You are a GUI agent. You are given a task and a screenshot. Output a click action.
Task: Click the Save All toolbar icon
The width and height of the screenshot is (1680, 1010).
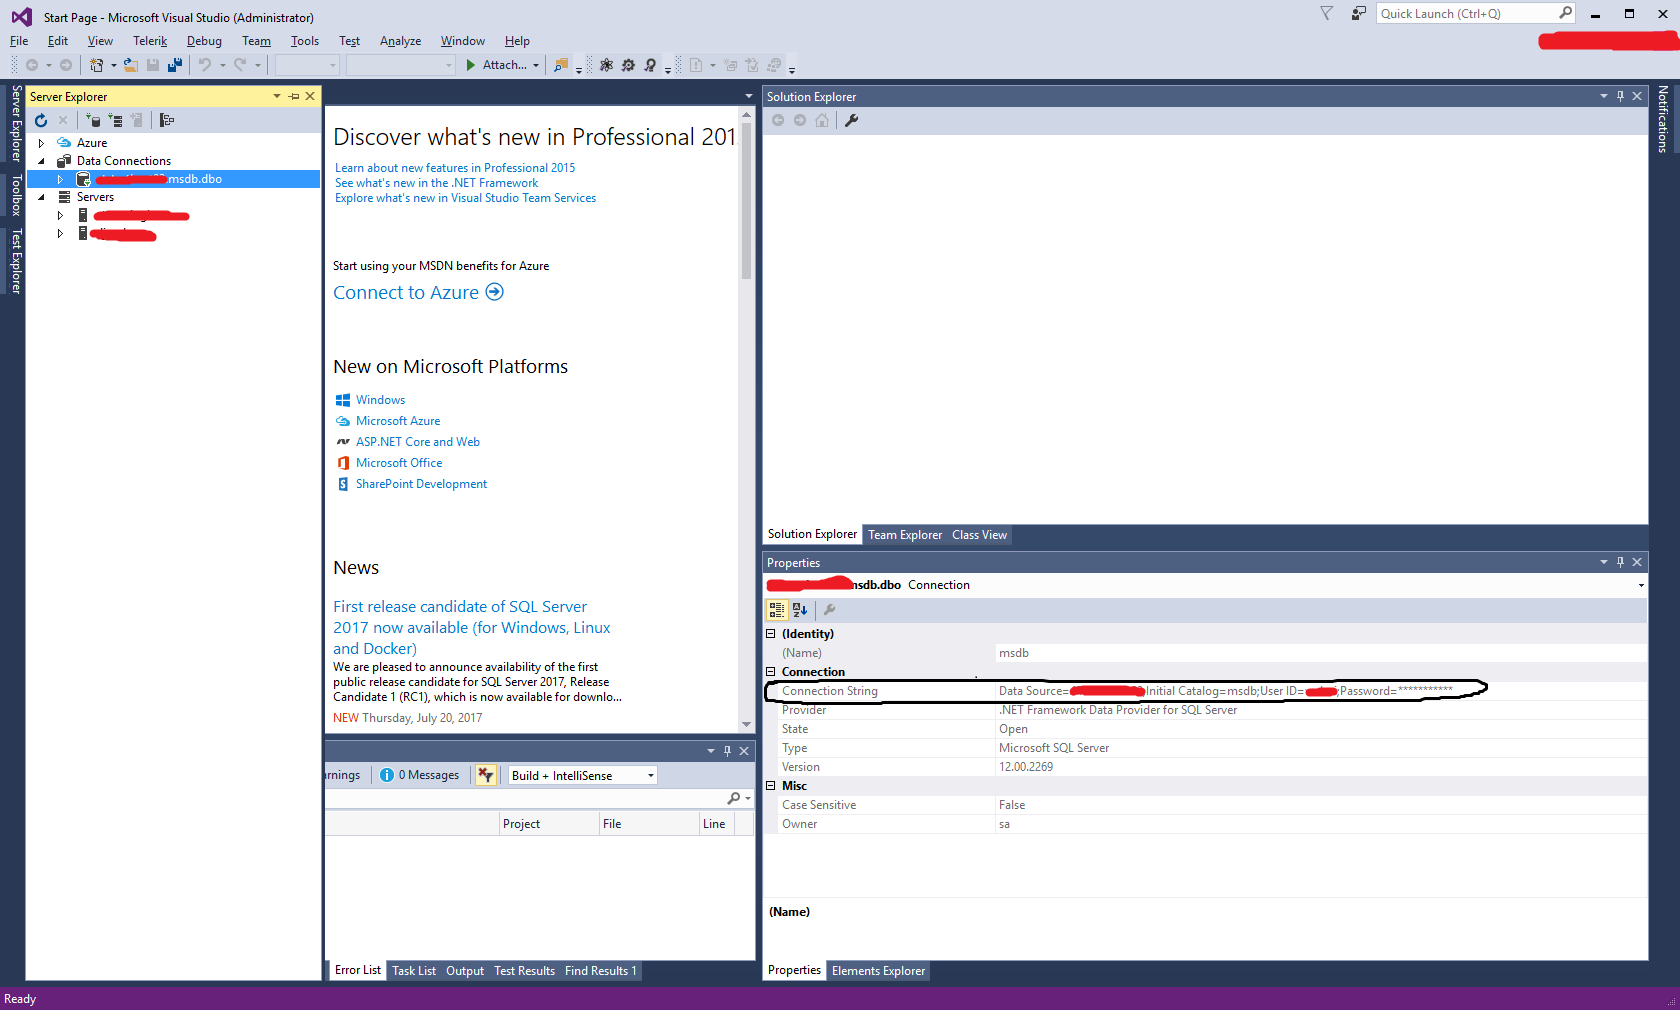click(x=175, y=65)
